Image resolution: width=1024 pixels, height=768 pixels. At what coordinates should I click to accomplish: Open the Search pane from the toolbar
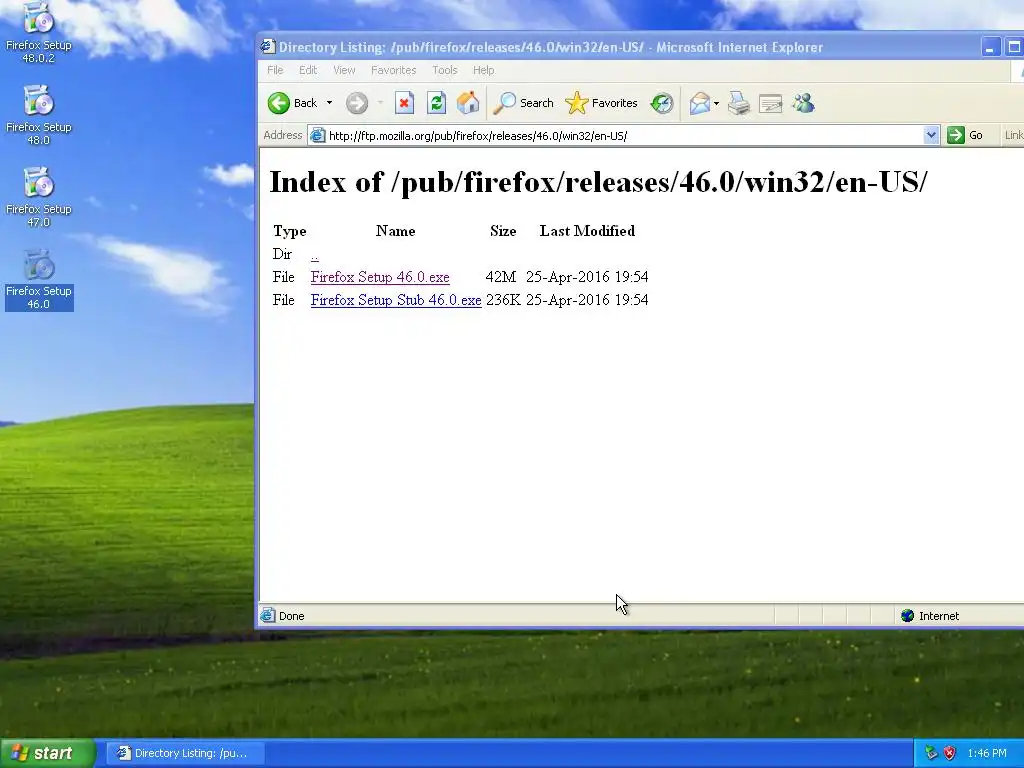tap(523, 103)
